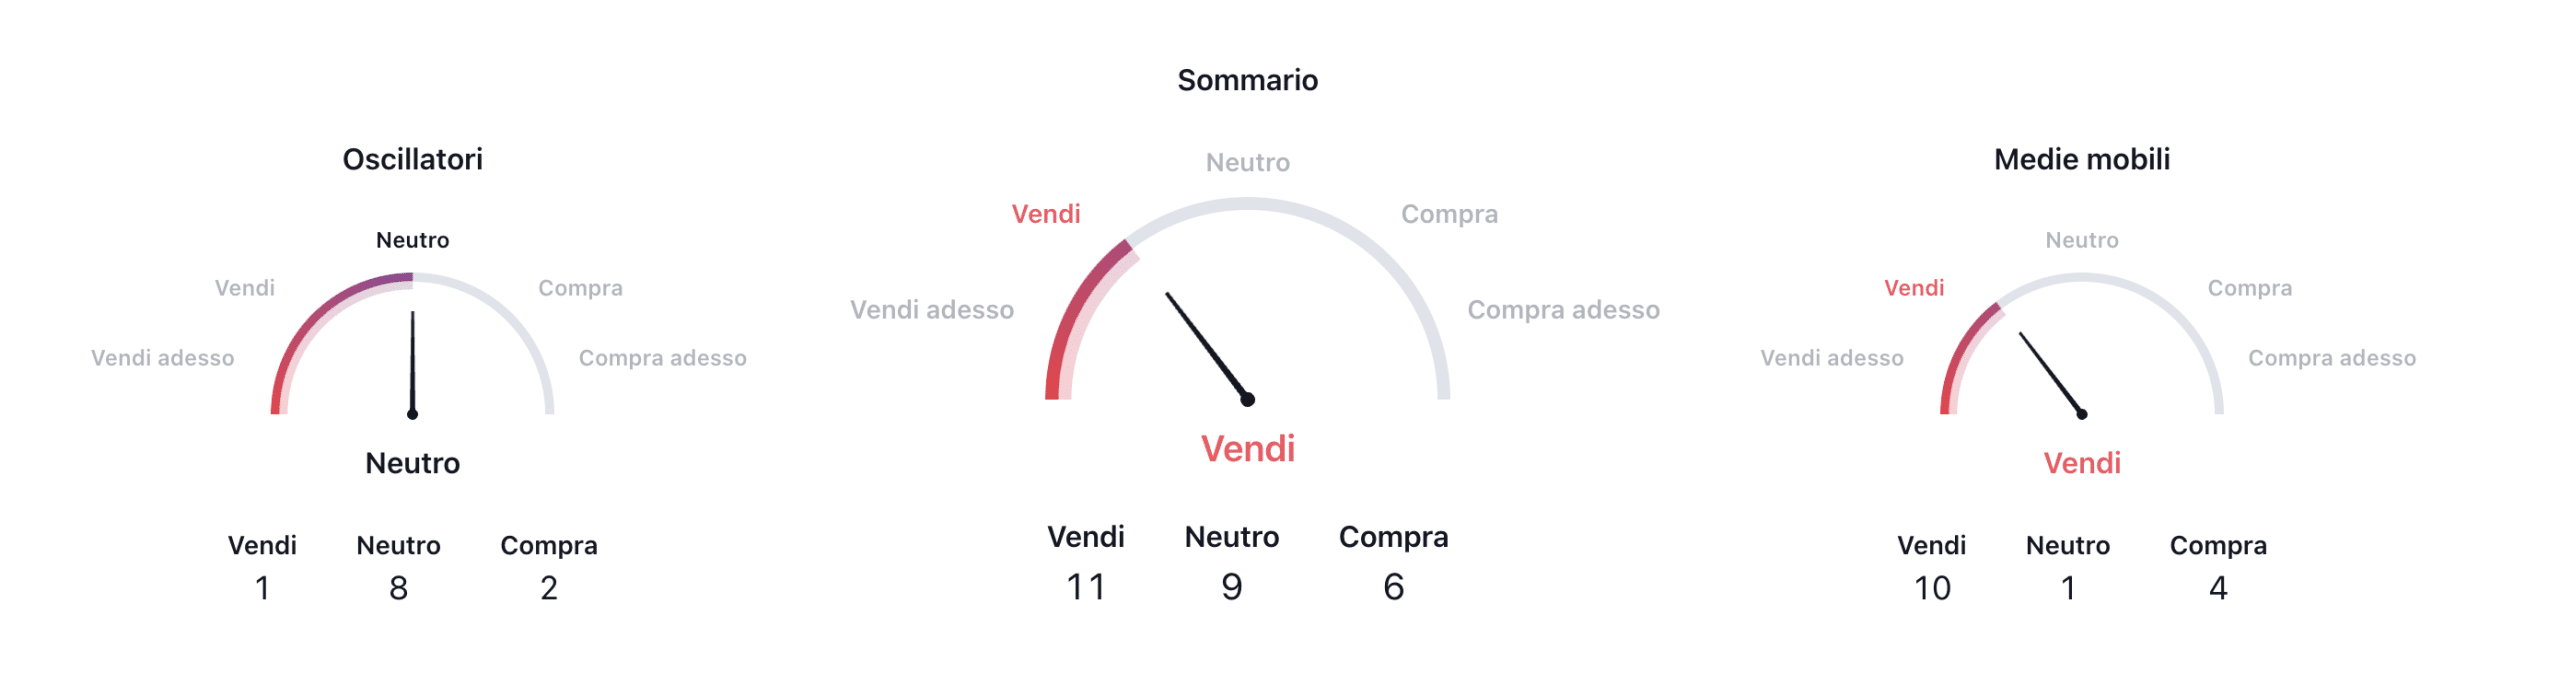Open the Medie mobili section title
The image size is (2560, 685).
[2081, 159]
